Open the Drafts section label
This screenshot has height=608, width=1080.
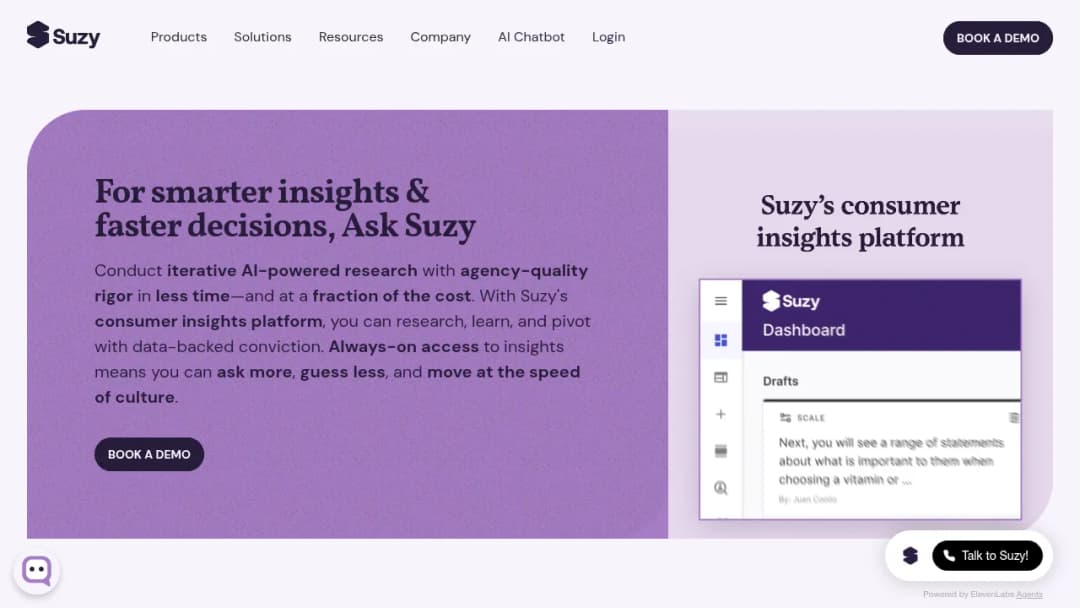(x=780, y=381)
